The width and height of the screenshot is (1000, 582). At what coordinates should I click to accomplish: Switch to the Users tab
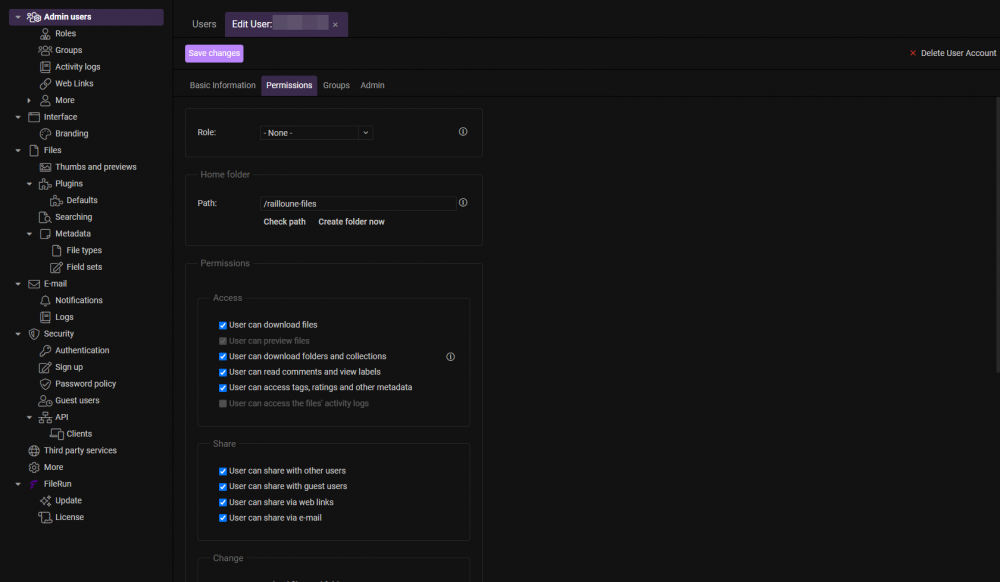204,24
